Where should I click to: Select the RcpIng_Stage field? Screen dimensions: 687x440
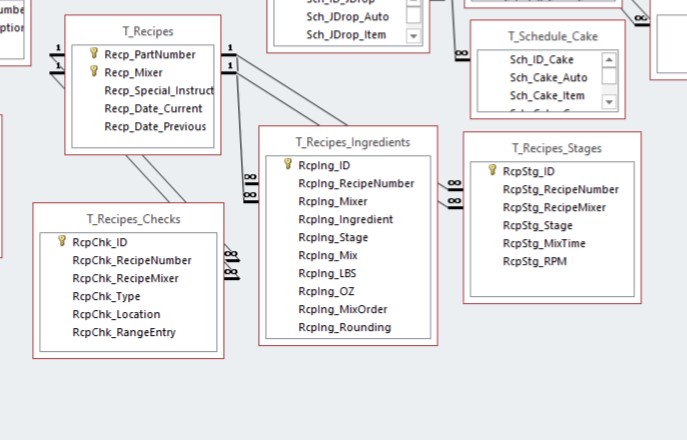(333, 238)
